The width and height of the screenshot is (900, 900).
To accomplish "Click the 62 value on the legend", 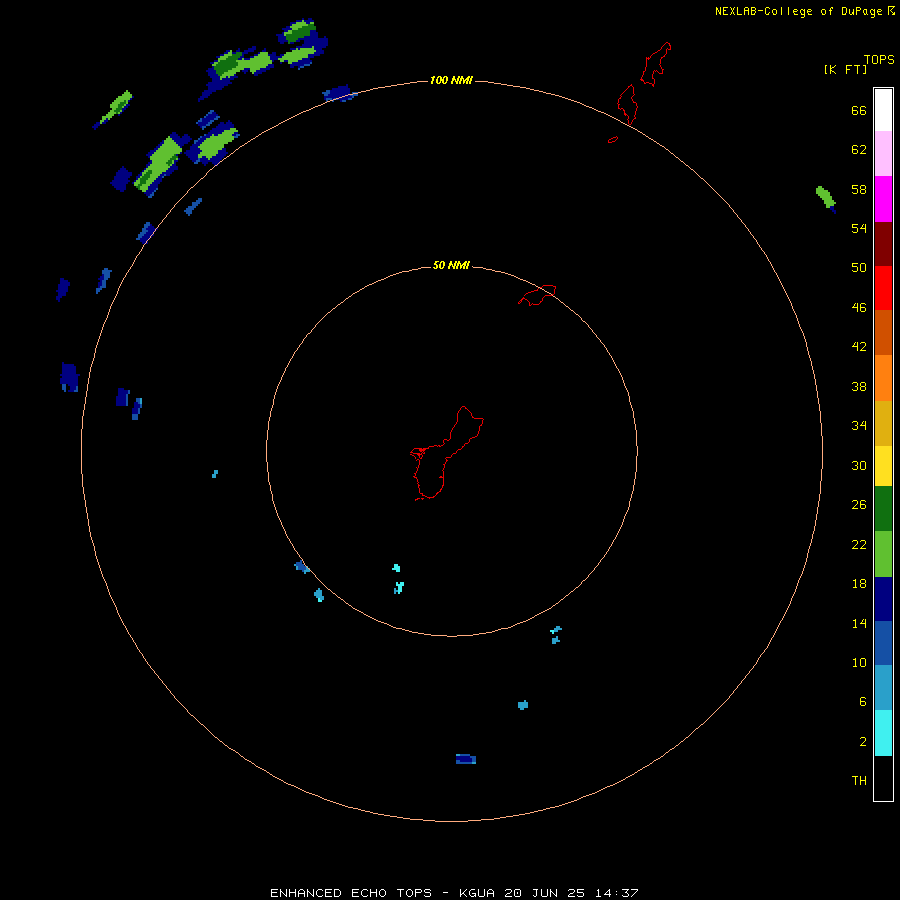I will pos(859,150).
